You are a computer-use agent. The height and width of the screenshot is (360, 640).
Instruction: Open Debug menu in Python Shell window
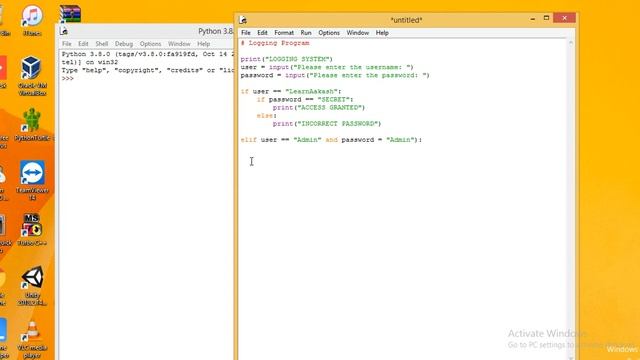(124, 44)
